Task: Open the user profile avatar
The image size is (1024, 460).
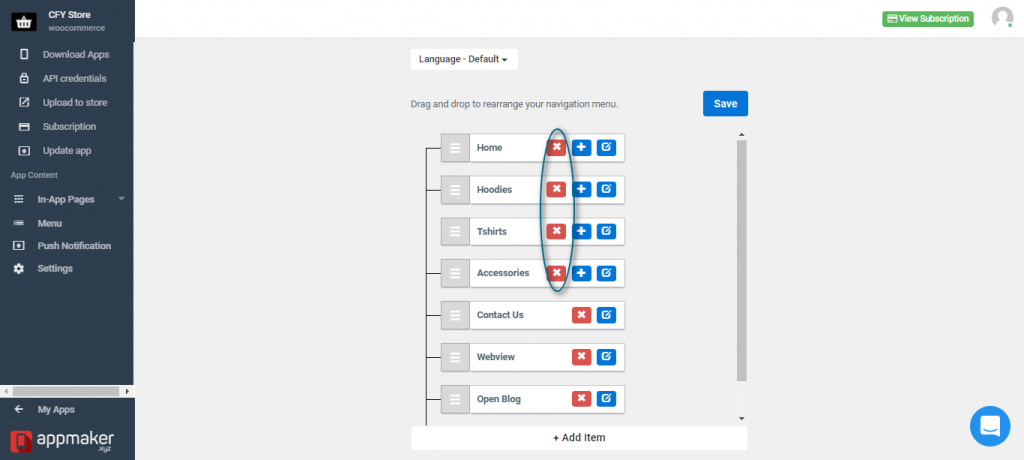Action: tap(1002, 18)
